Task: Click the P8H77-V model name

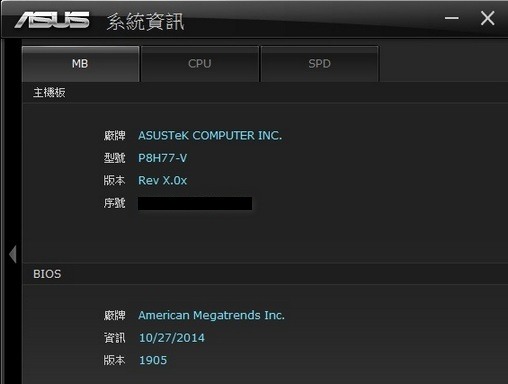Action: pos(162,158)
